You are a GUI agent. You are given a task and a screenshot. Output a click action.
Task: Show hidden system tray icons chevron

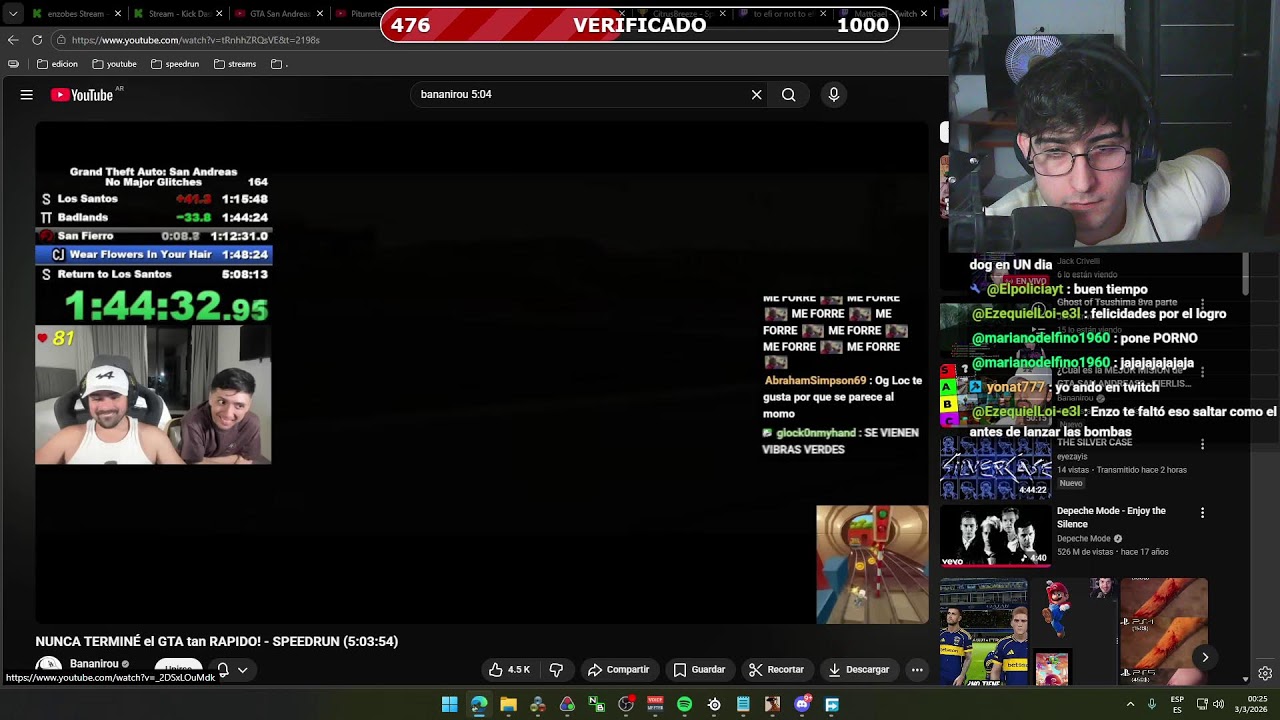(x=1131, y=704)
